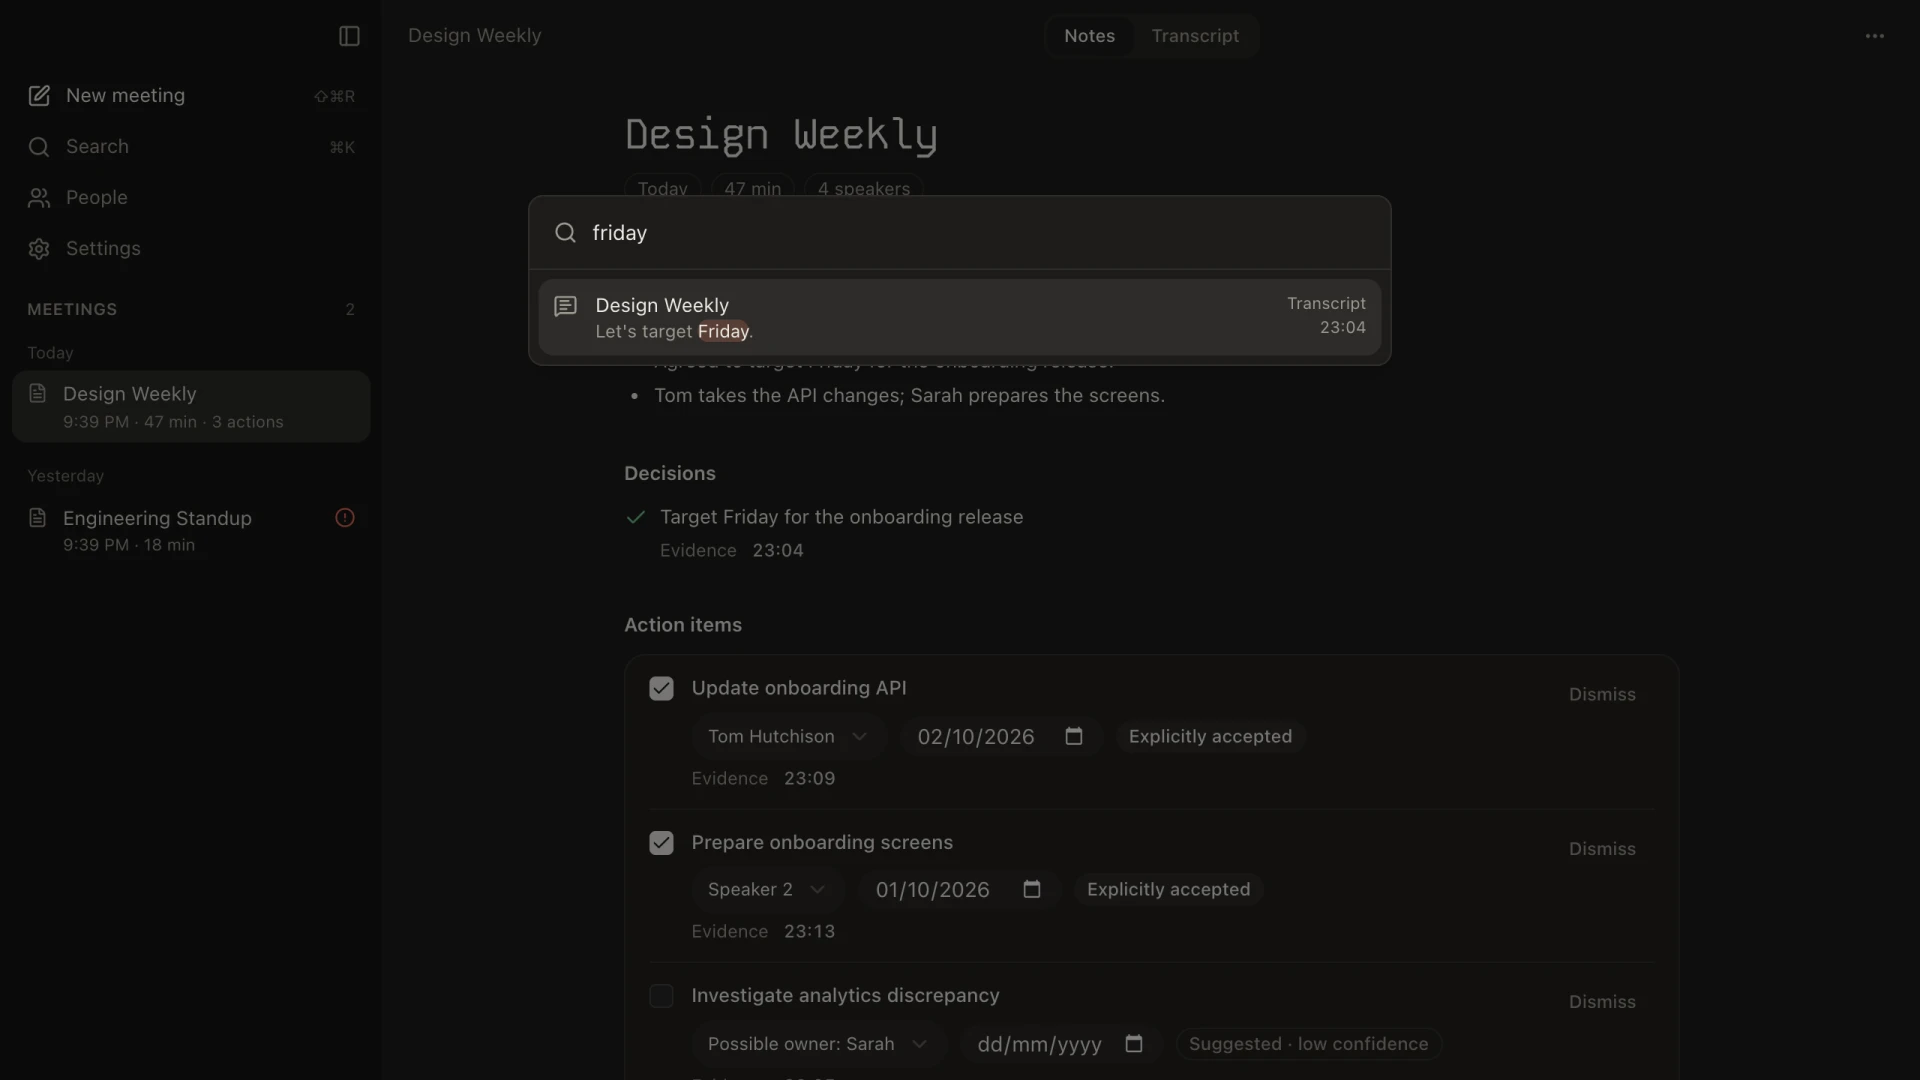This screenshot has width=1920, height=1080.
Task: Click the transcript icon in the search result
Action: point(566,306)
